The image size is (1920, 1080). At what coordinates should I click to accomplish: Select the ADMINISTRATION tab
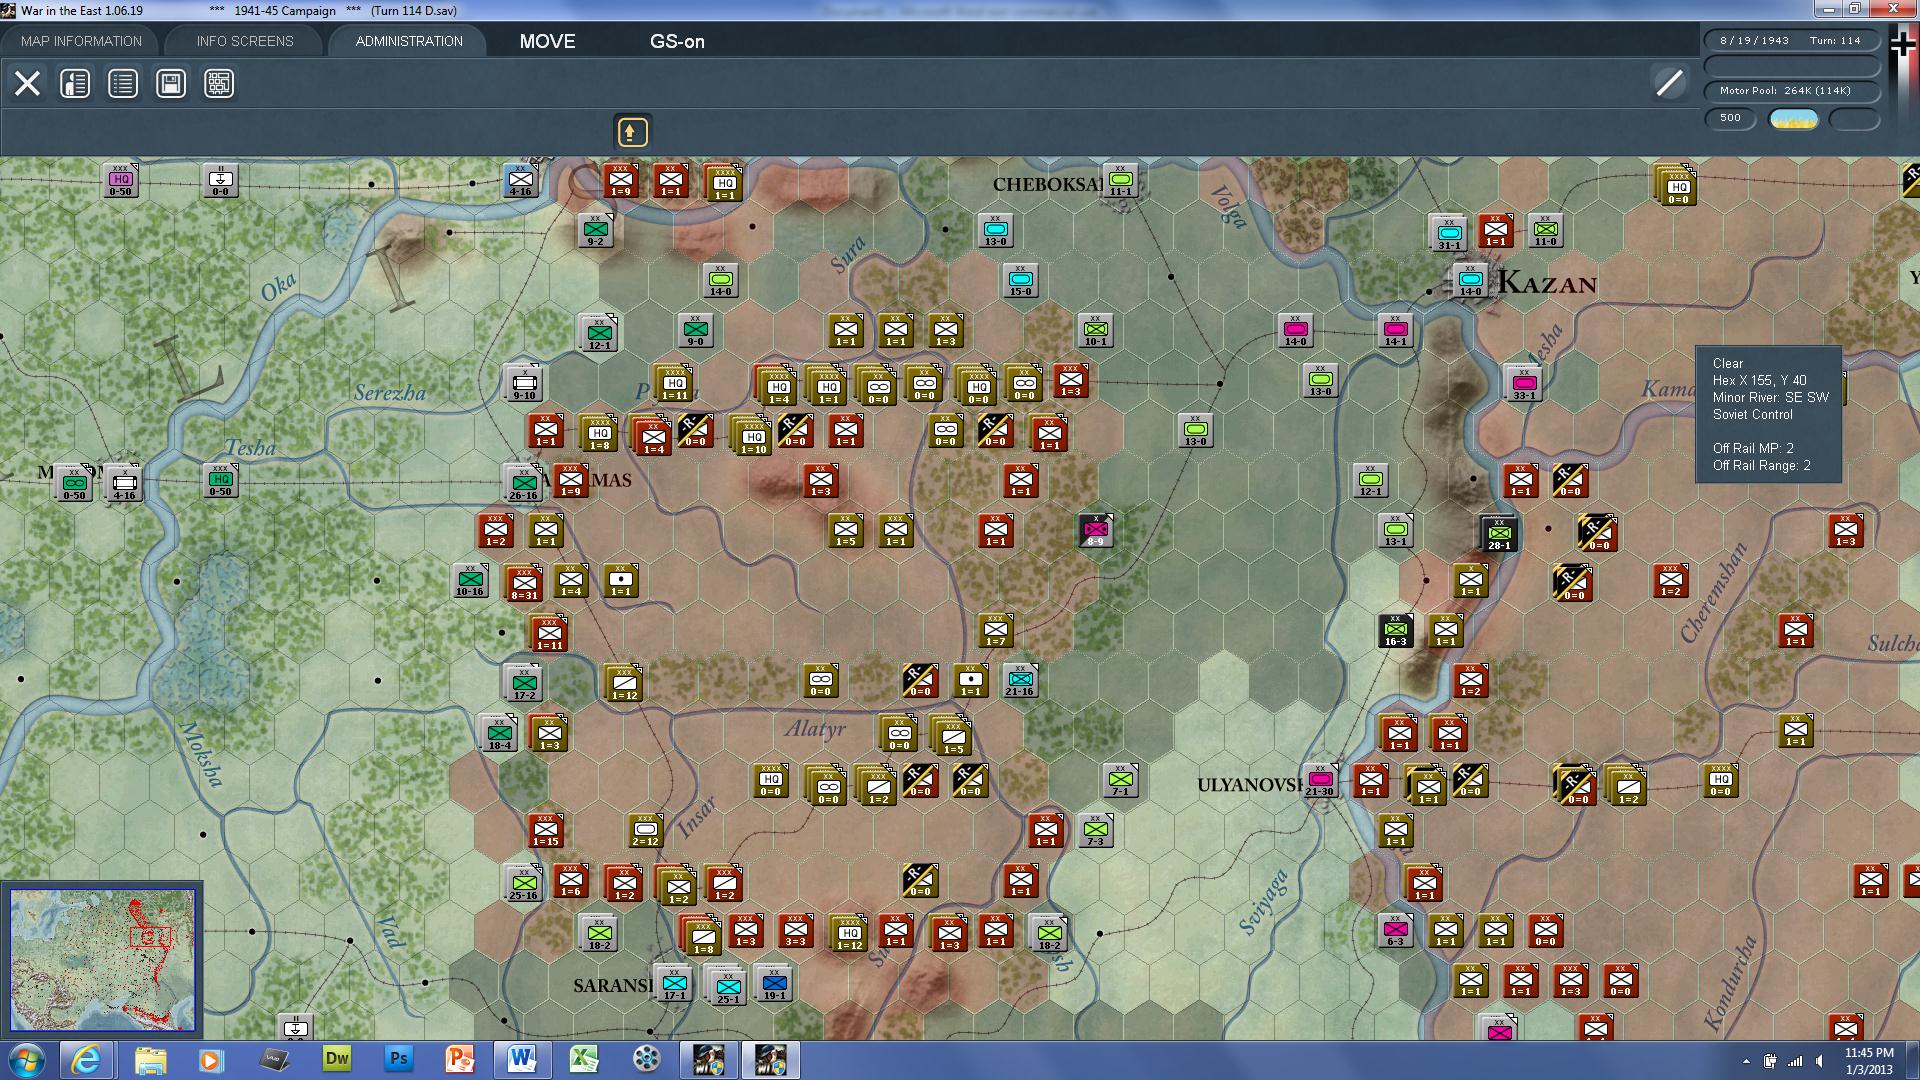point(409,41)
